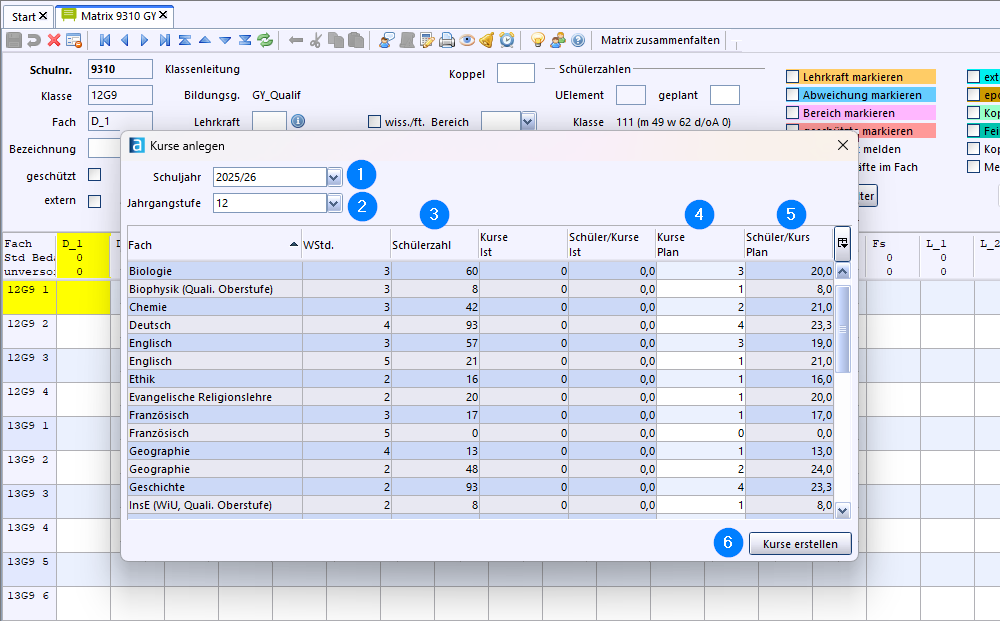Expand the Jahrgangstufe dropdown
This screenshot has height=621, width=1000.
[334, 203]
